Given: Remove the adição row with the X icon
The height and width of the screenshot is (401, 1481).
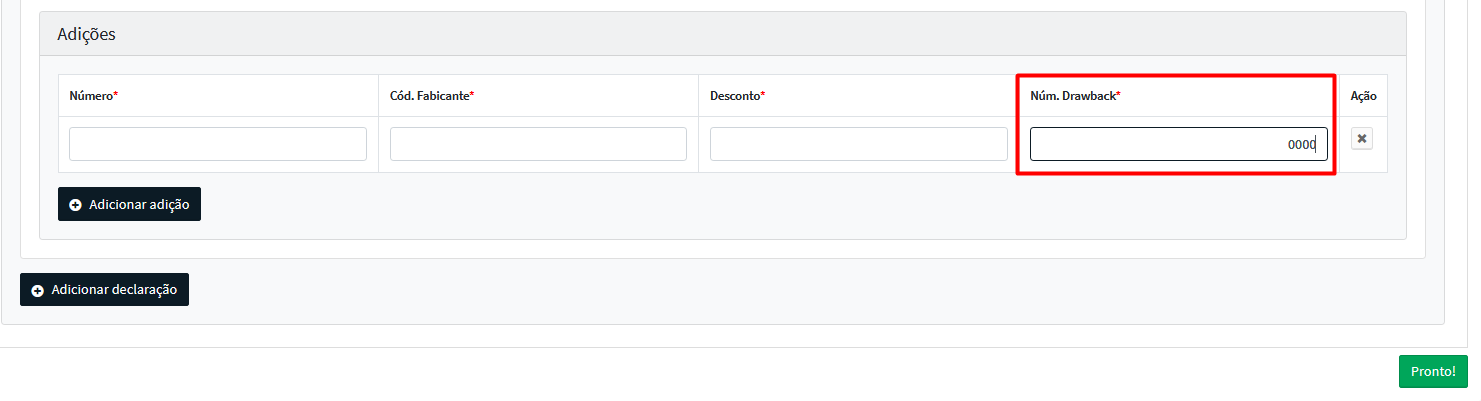Looking at the screenshot, I should point(1361,139).
